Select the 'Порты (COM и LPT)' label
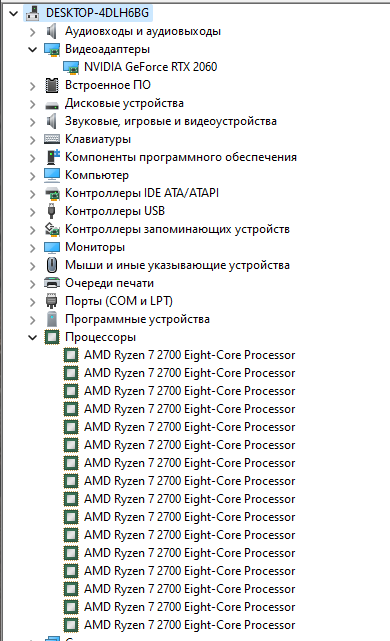 119,301
